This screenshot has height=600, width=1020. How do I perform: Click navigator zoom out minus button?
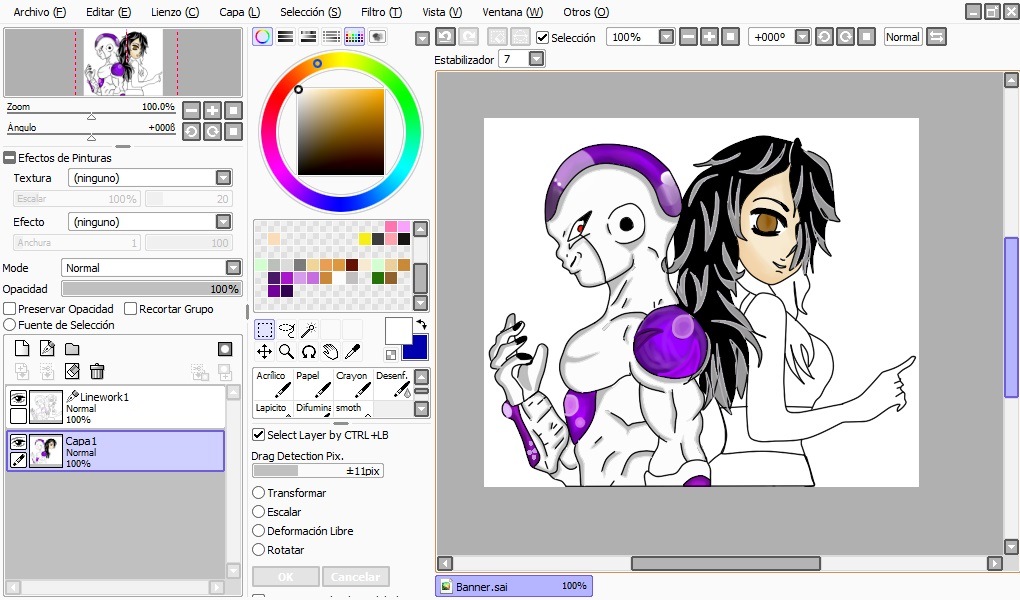(x=191, y=111)
